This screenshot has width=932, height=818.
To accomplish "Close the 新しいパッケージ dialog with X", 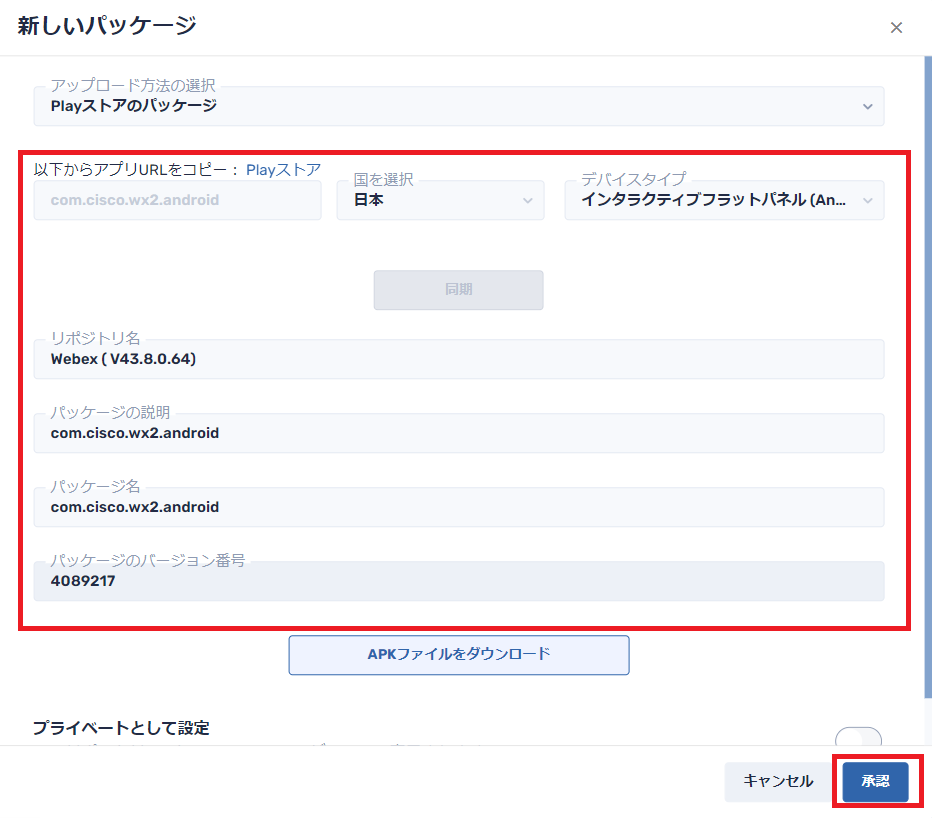I will [896, 27].
